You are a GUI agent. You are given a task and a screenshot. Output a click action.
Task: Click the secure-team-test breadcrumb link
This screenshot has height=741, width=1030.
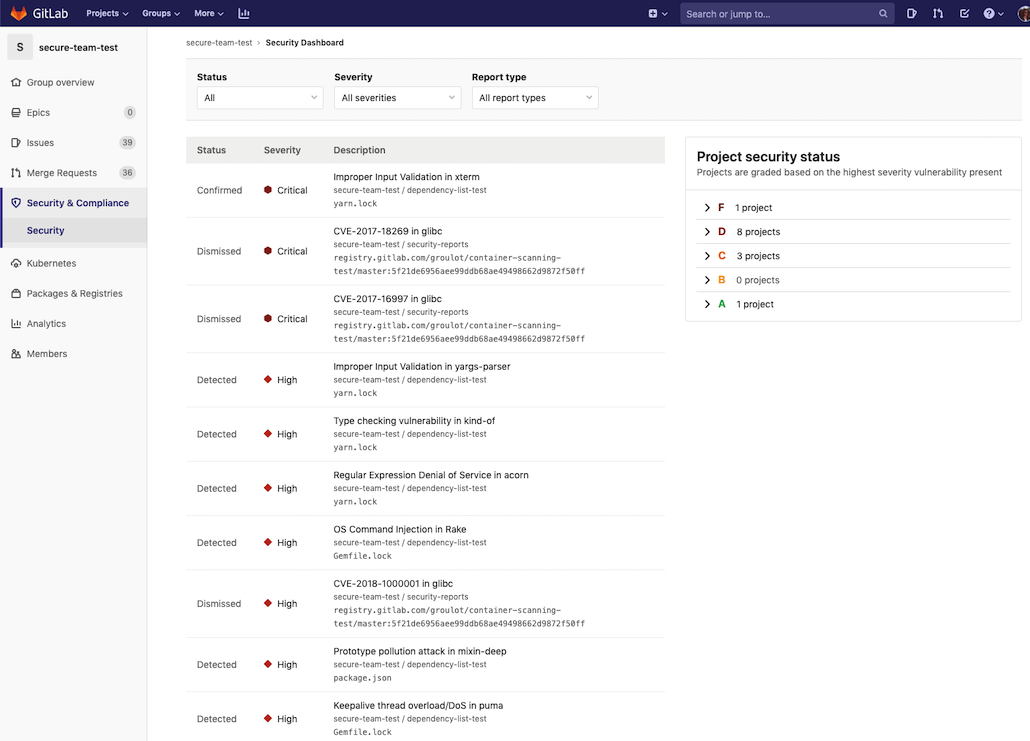pos(219,42)
